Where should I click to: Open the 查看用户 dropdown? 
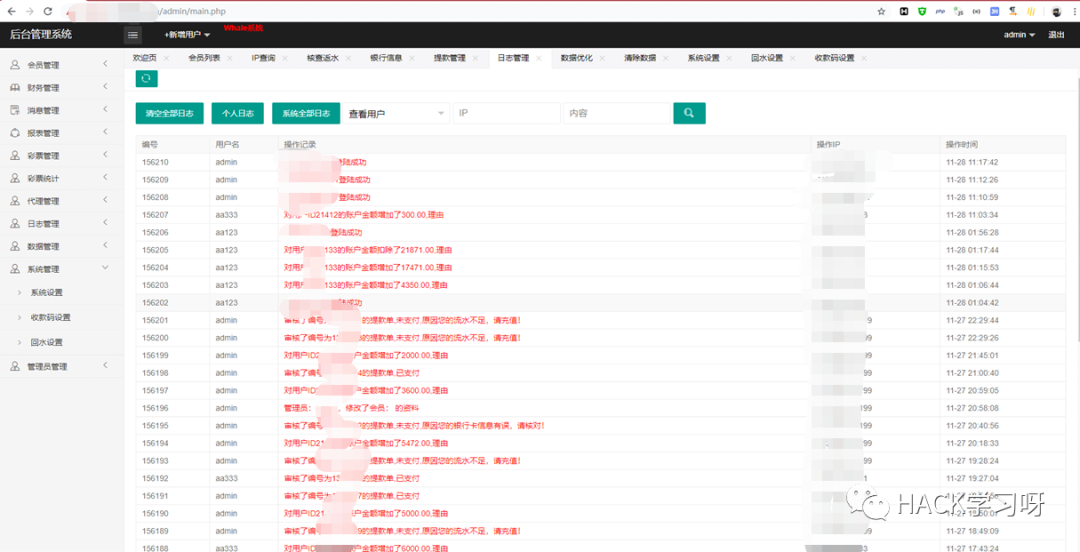(x=395, y=113)
